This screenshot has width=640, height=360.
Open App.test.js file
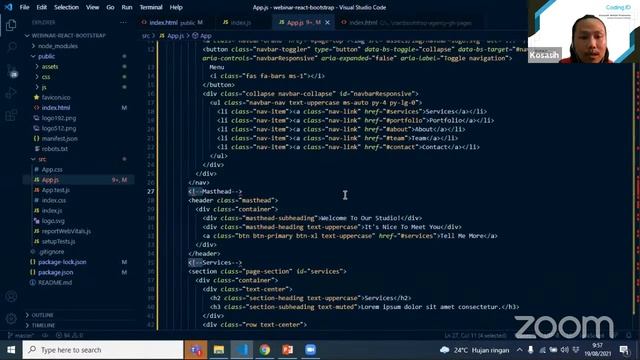(56, 190)
